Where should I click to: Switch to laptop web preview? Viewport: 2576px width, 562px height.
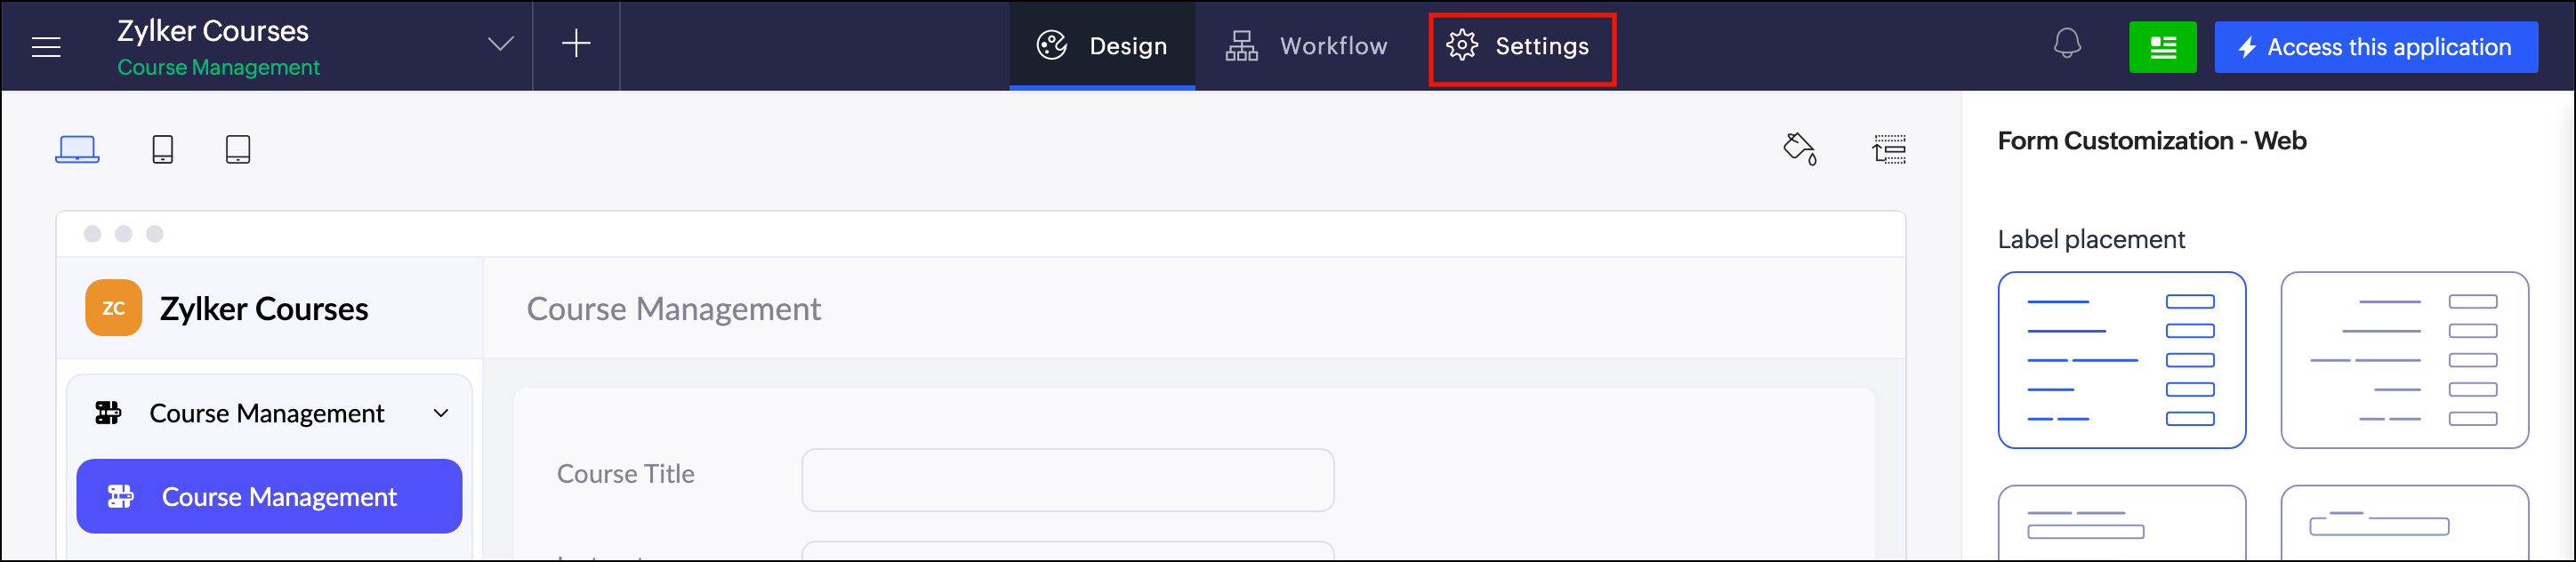77,149
